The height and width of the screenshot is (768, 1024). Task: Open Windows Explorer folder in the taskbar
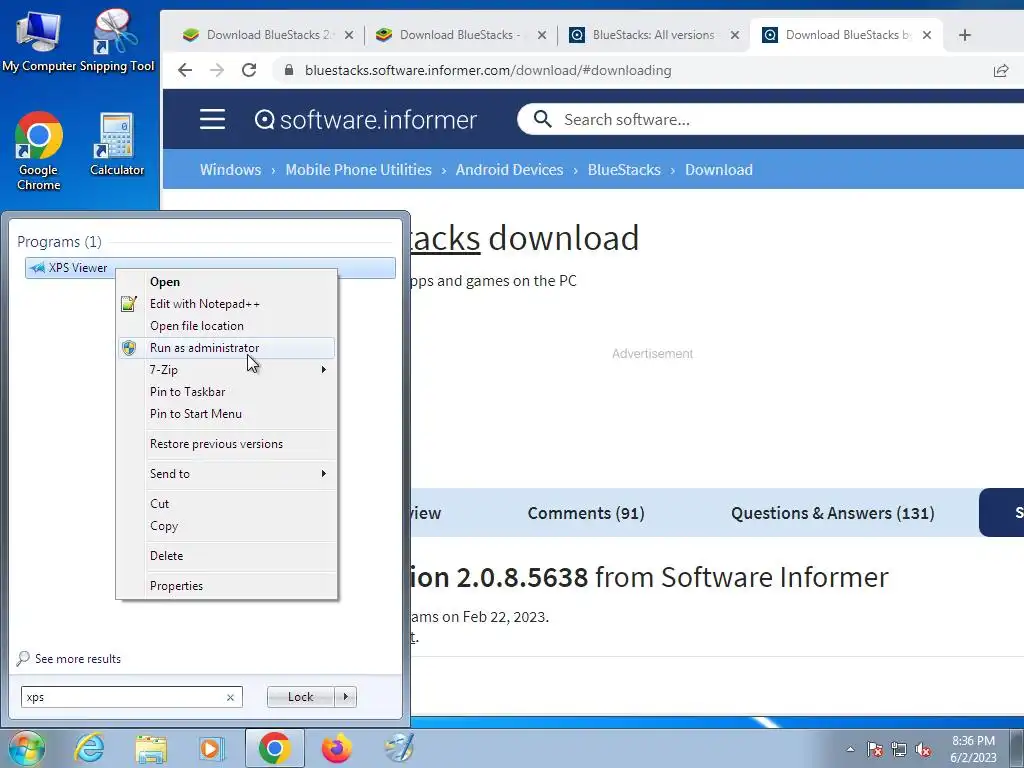(x=152, y=748)
